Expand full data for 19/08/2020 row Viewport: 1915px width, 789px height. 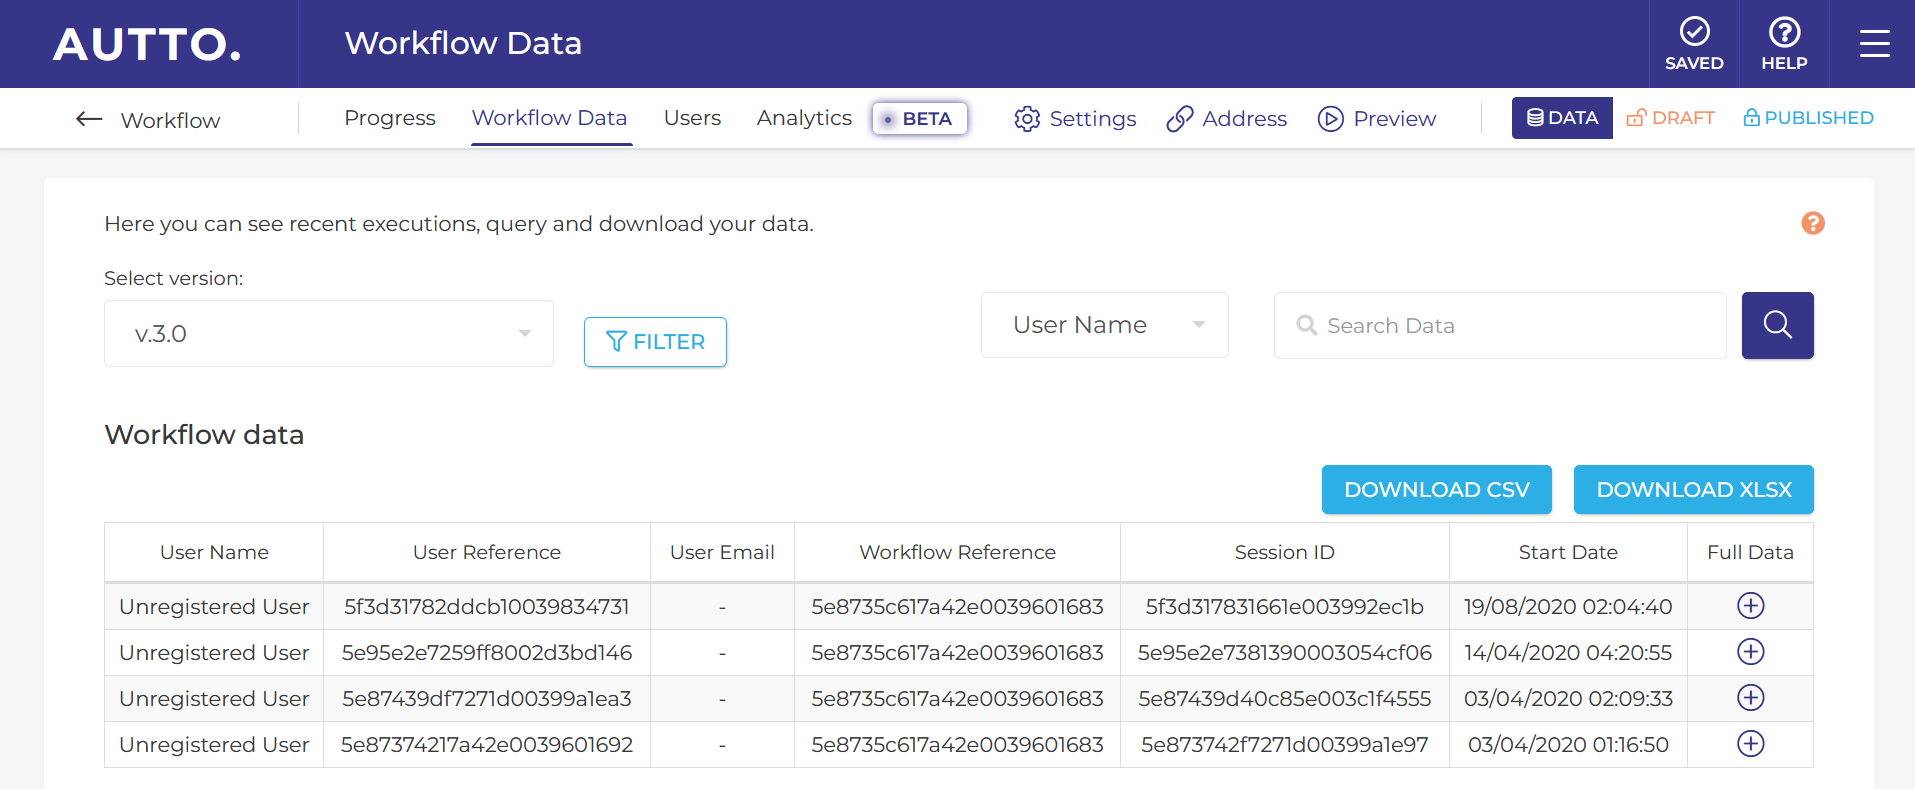pyautogui.click(x=1750, y=606)
